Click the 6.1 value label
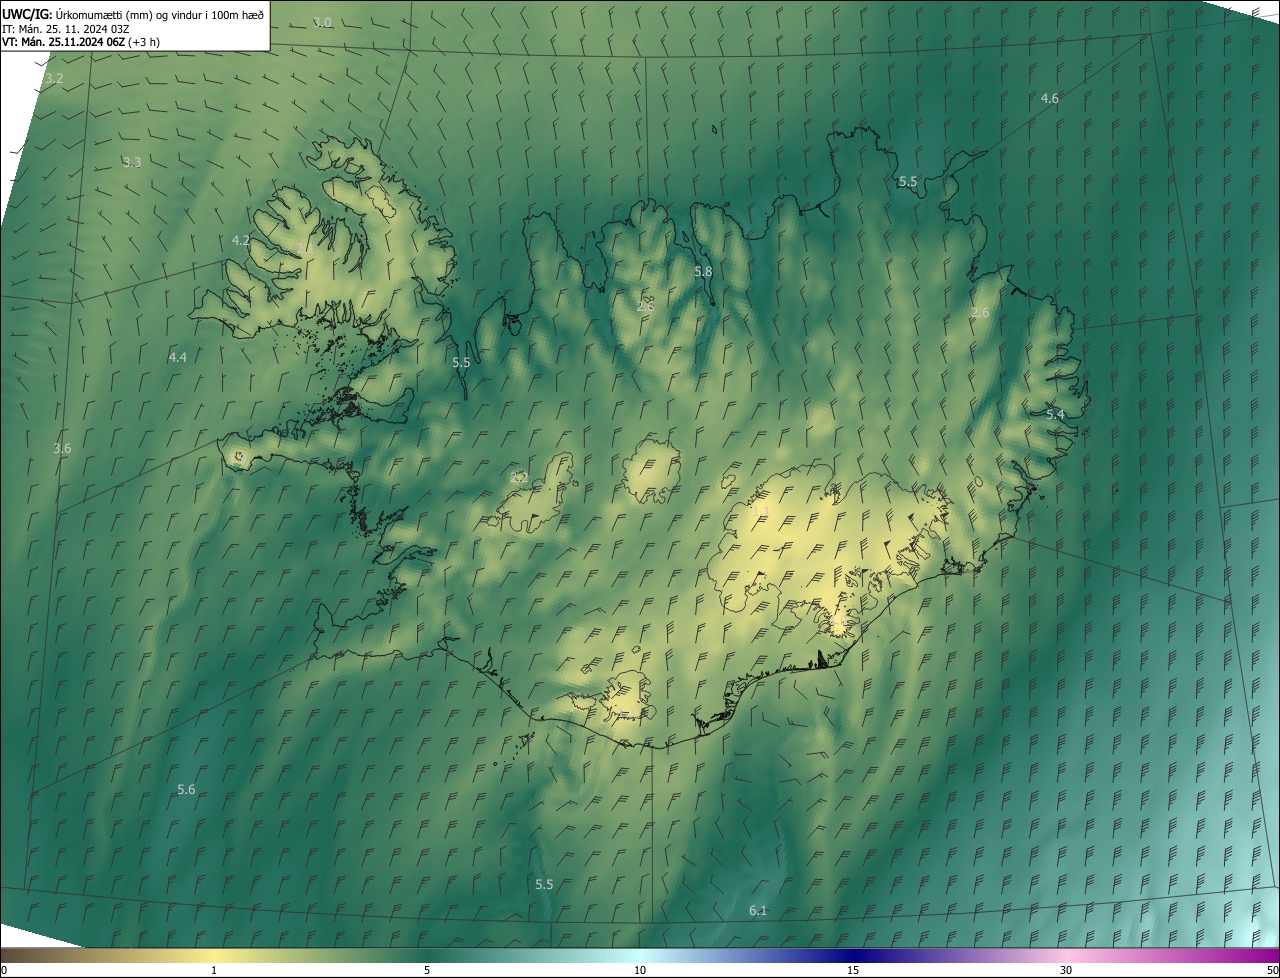1280x978 pixels. coord(758,910)
